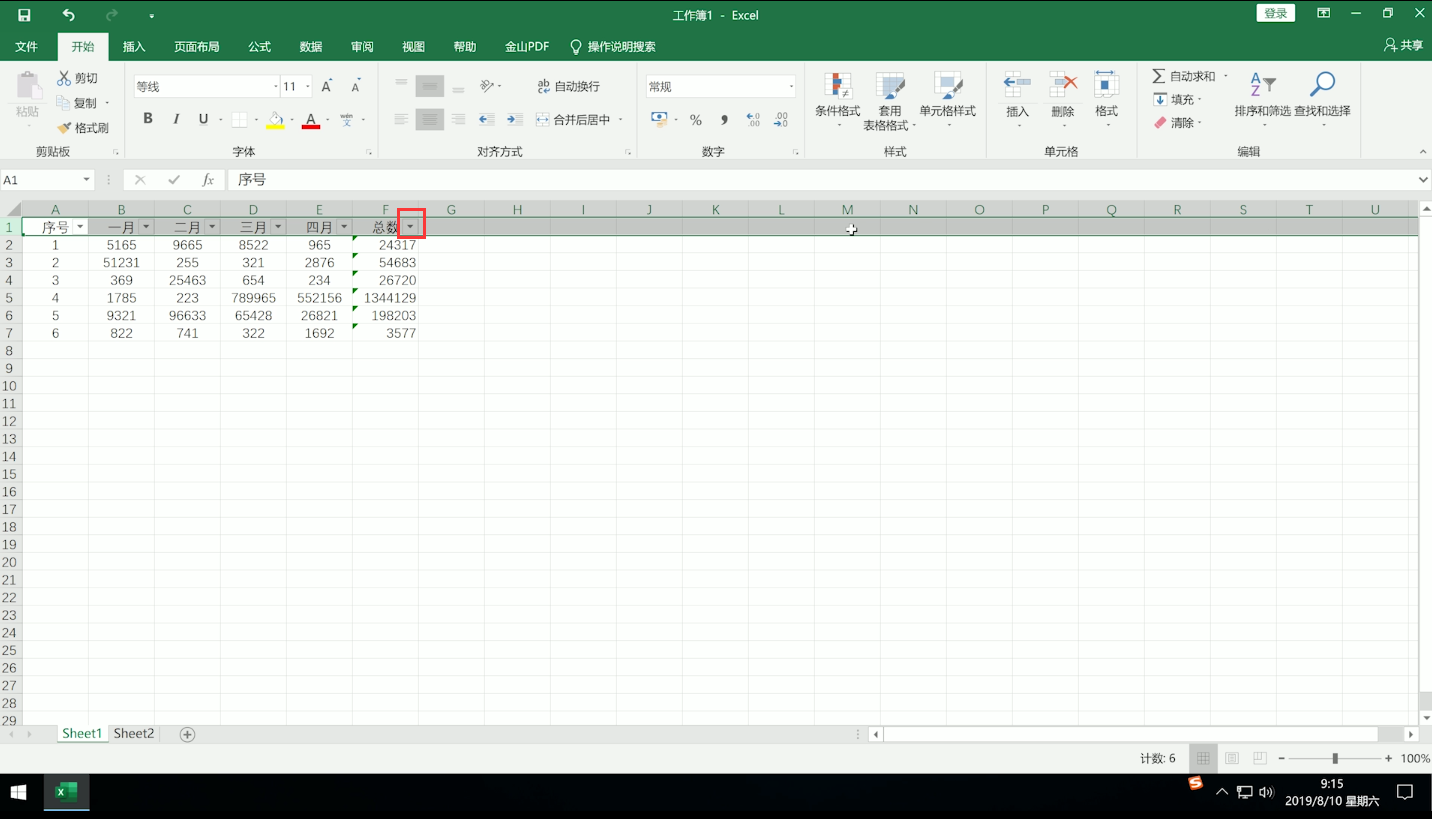Increase the indent level

point(515,119)
